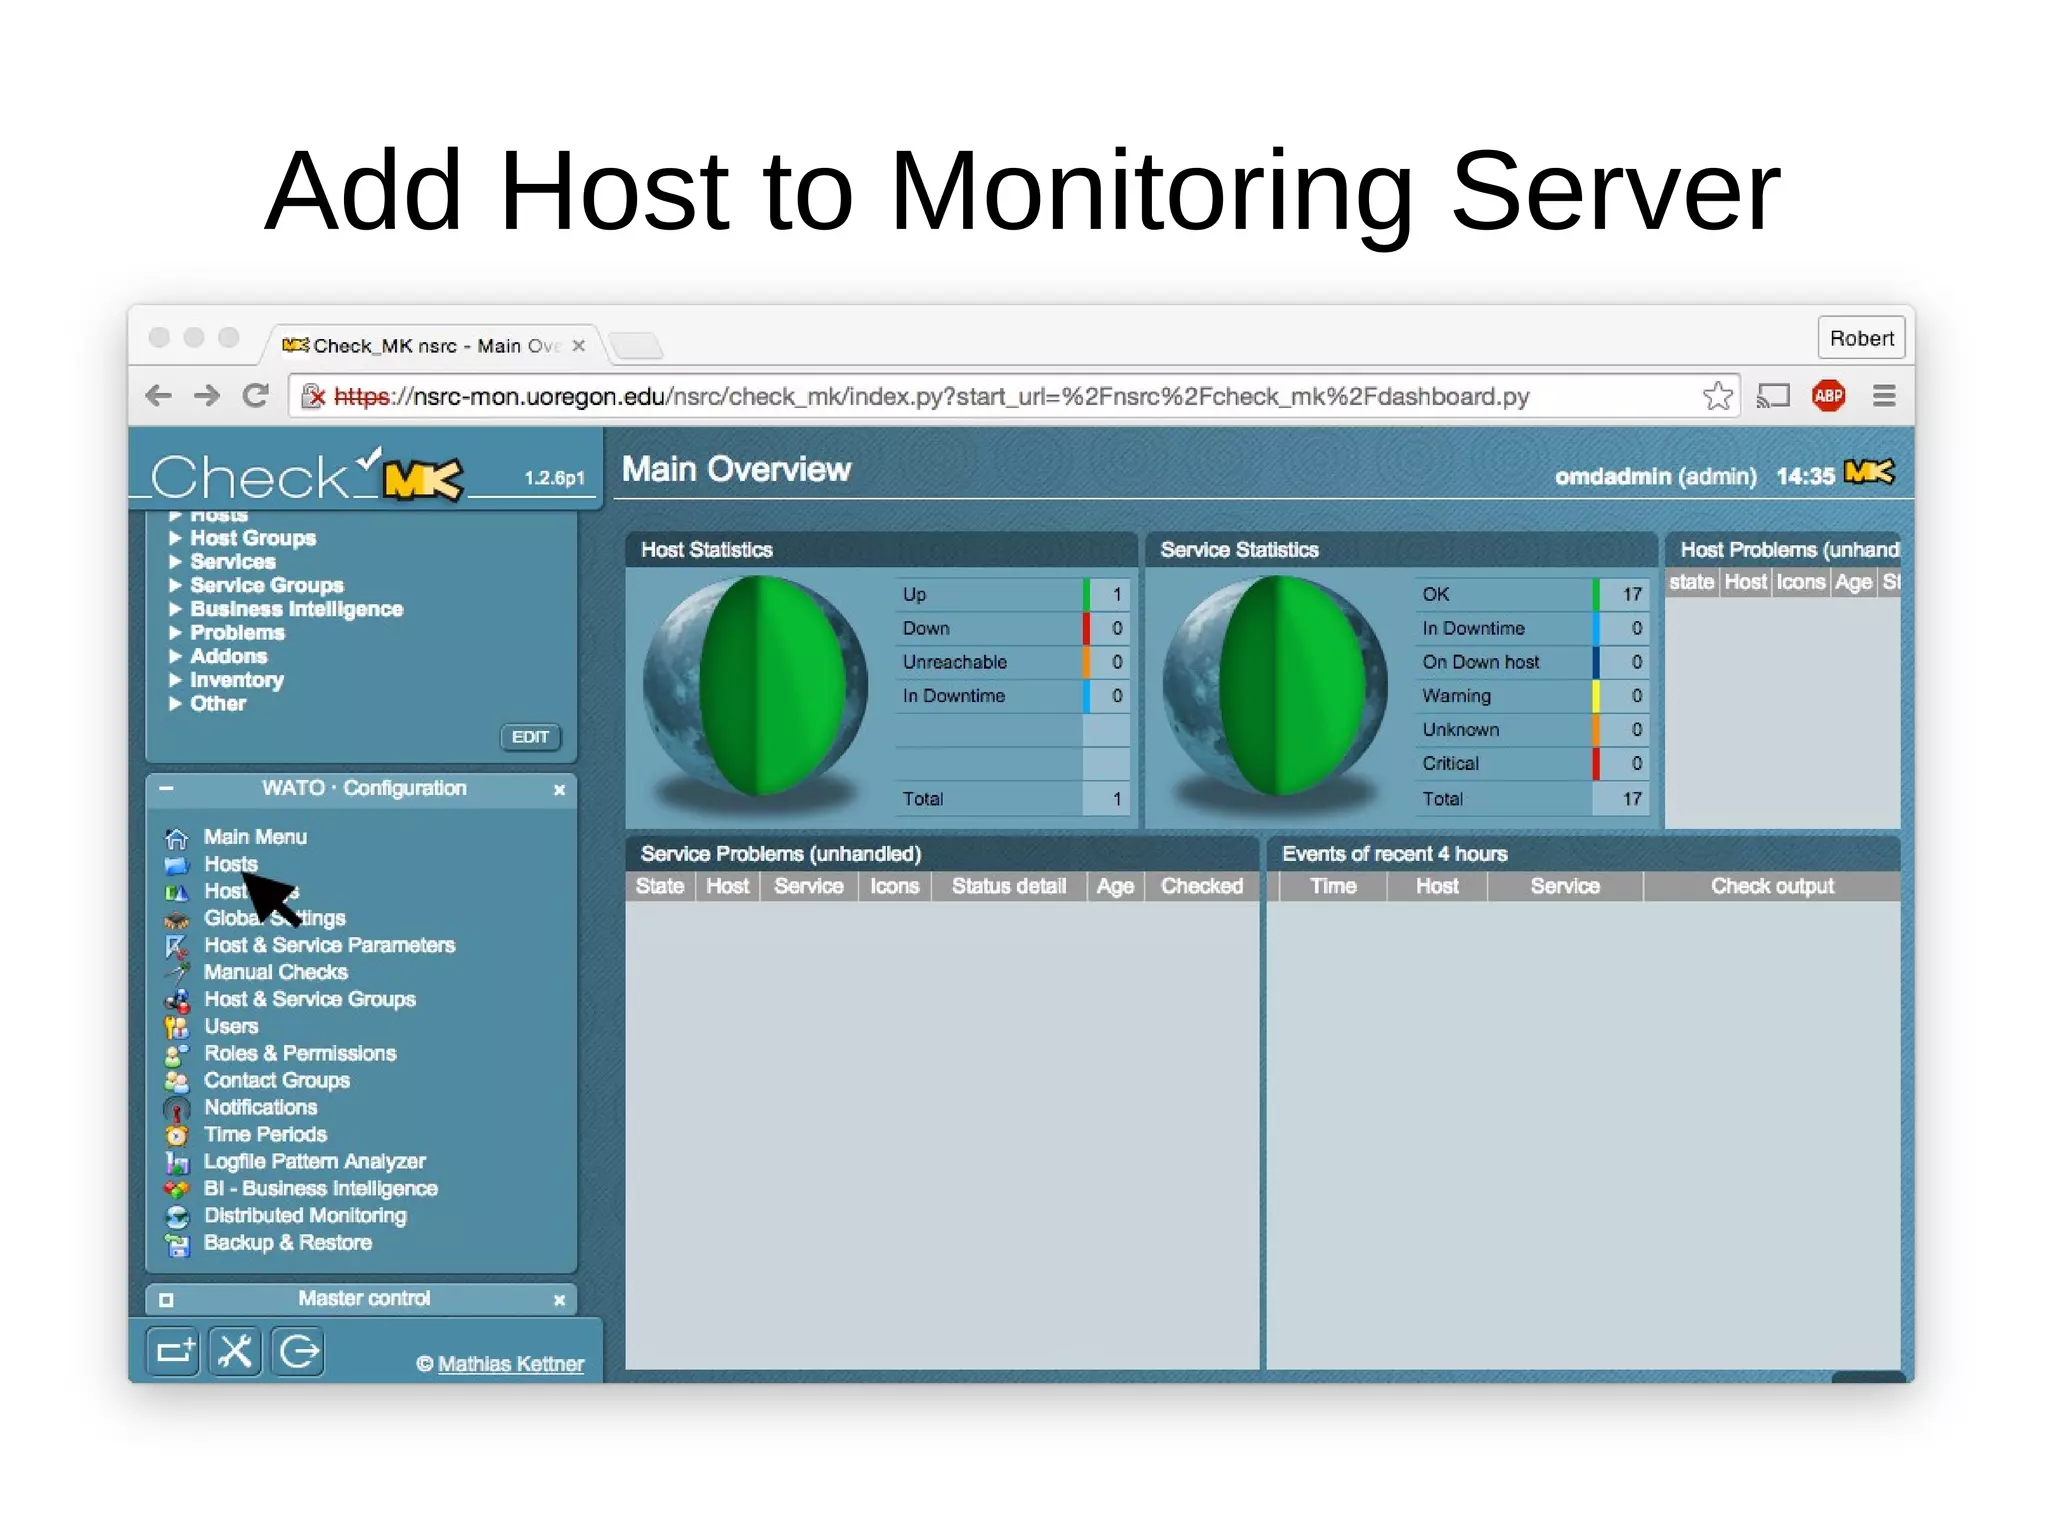Open Notifications menu entry
The height and width of the screenshot is (1535, 2048).
[x=260, y=1107]
